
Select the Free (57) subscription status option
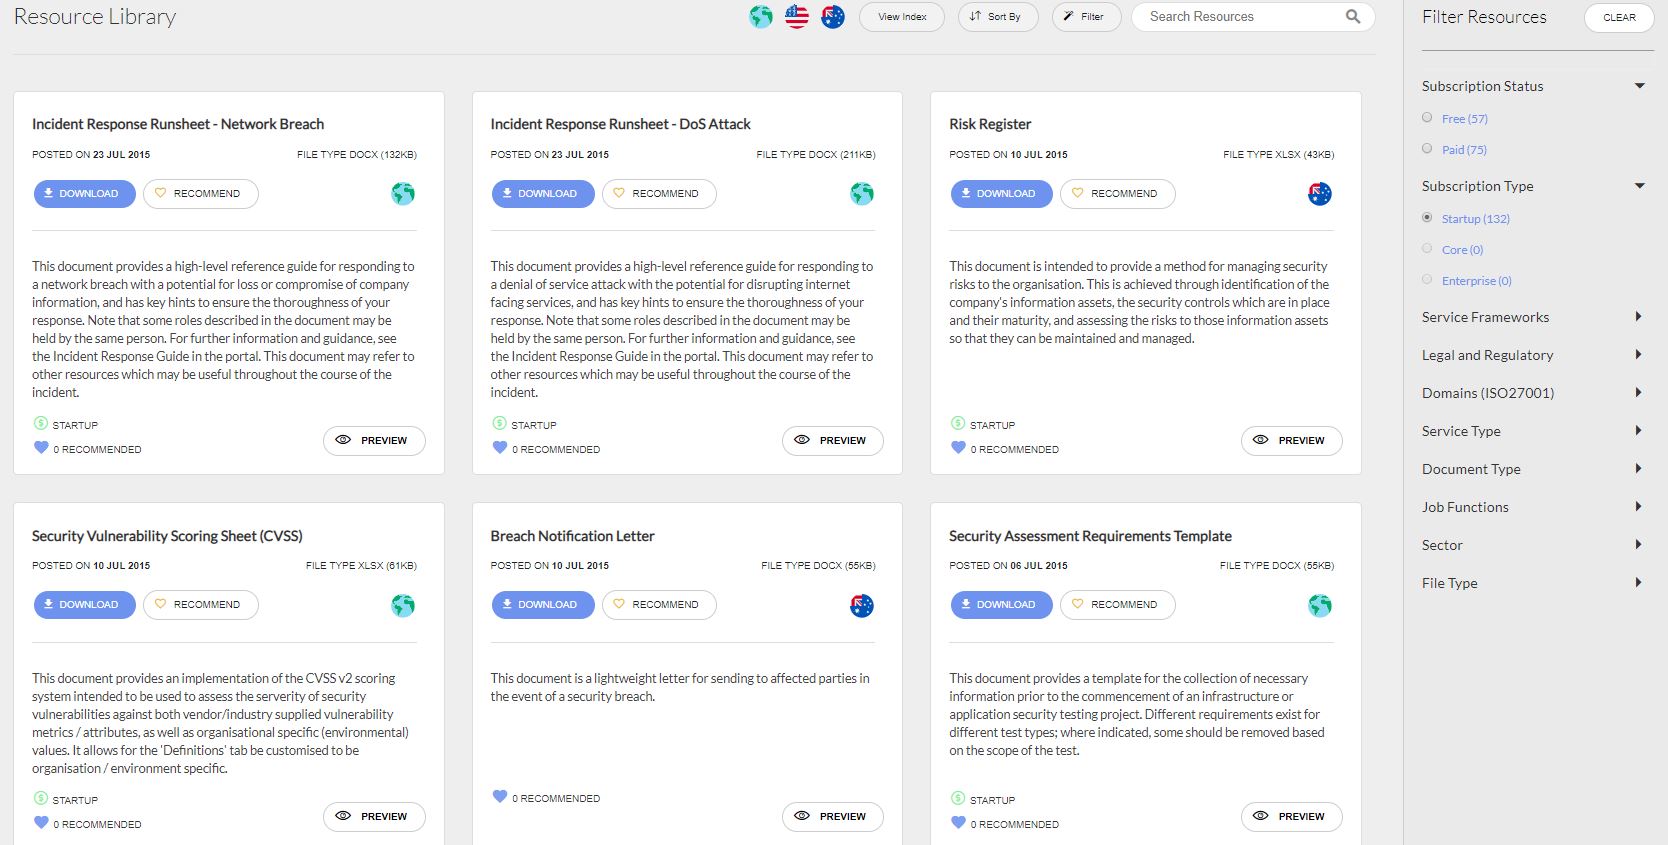tap(1427, 118)
